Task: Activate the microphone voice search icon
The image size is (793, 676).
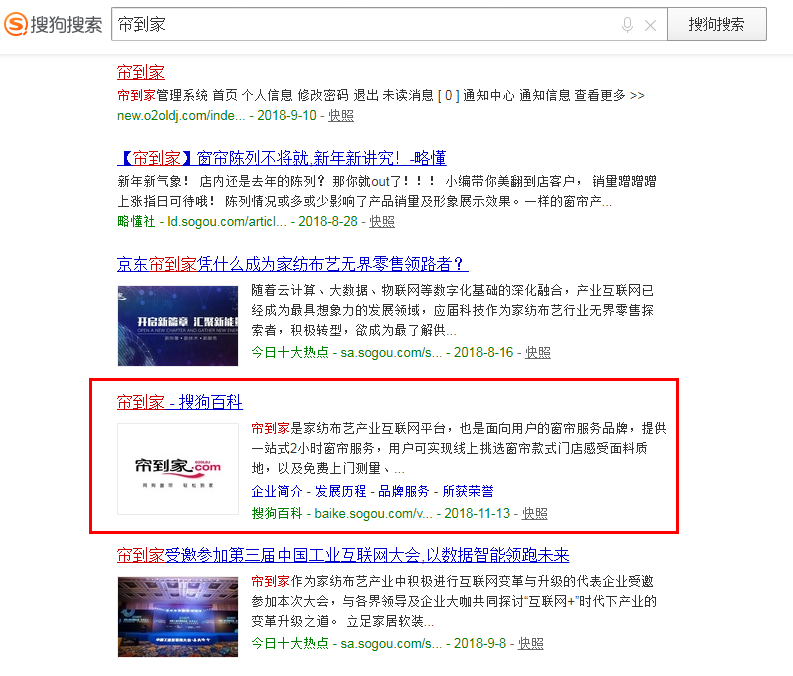Action: (627, 24)
